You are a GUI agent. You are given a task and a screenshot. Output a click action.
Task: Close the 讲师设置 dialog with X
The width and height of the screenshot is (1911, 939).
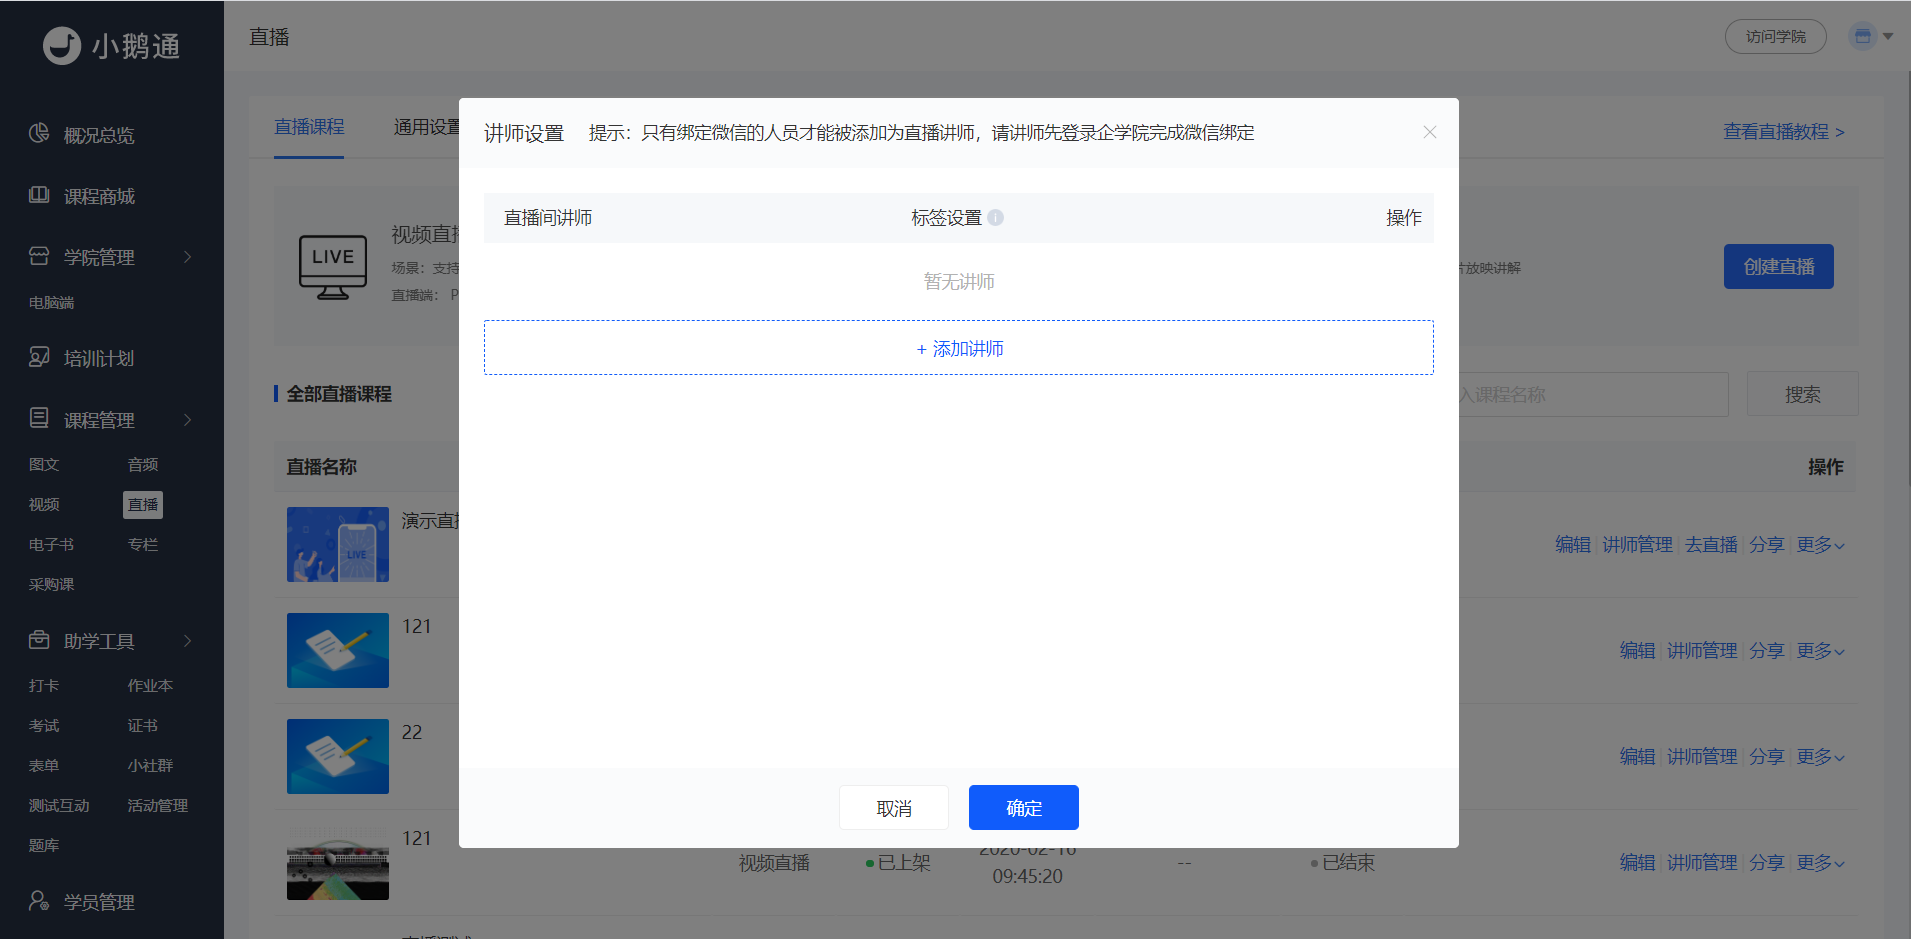[1429, 132]
